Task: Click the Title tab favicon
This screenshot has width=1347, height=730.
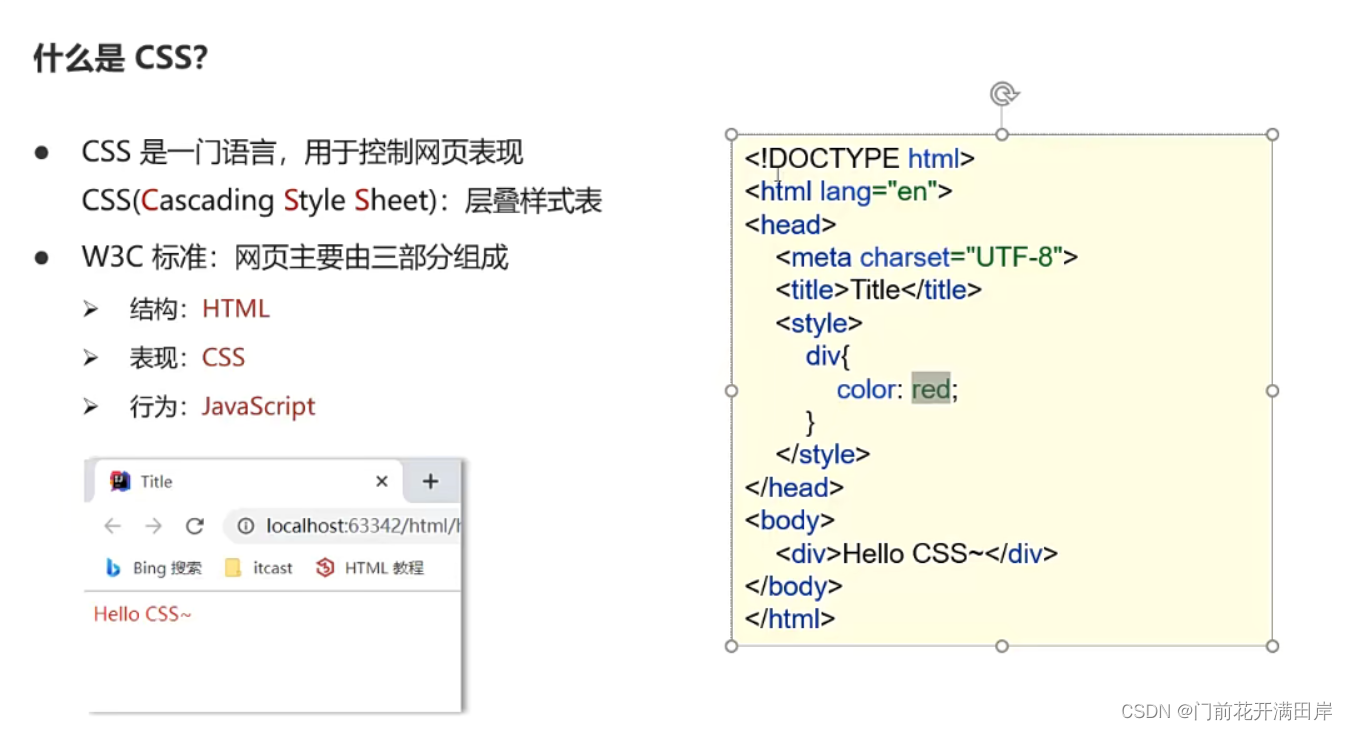Action: pyautogui.click(x=120, y=481)
